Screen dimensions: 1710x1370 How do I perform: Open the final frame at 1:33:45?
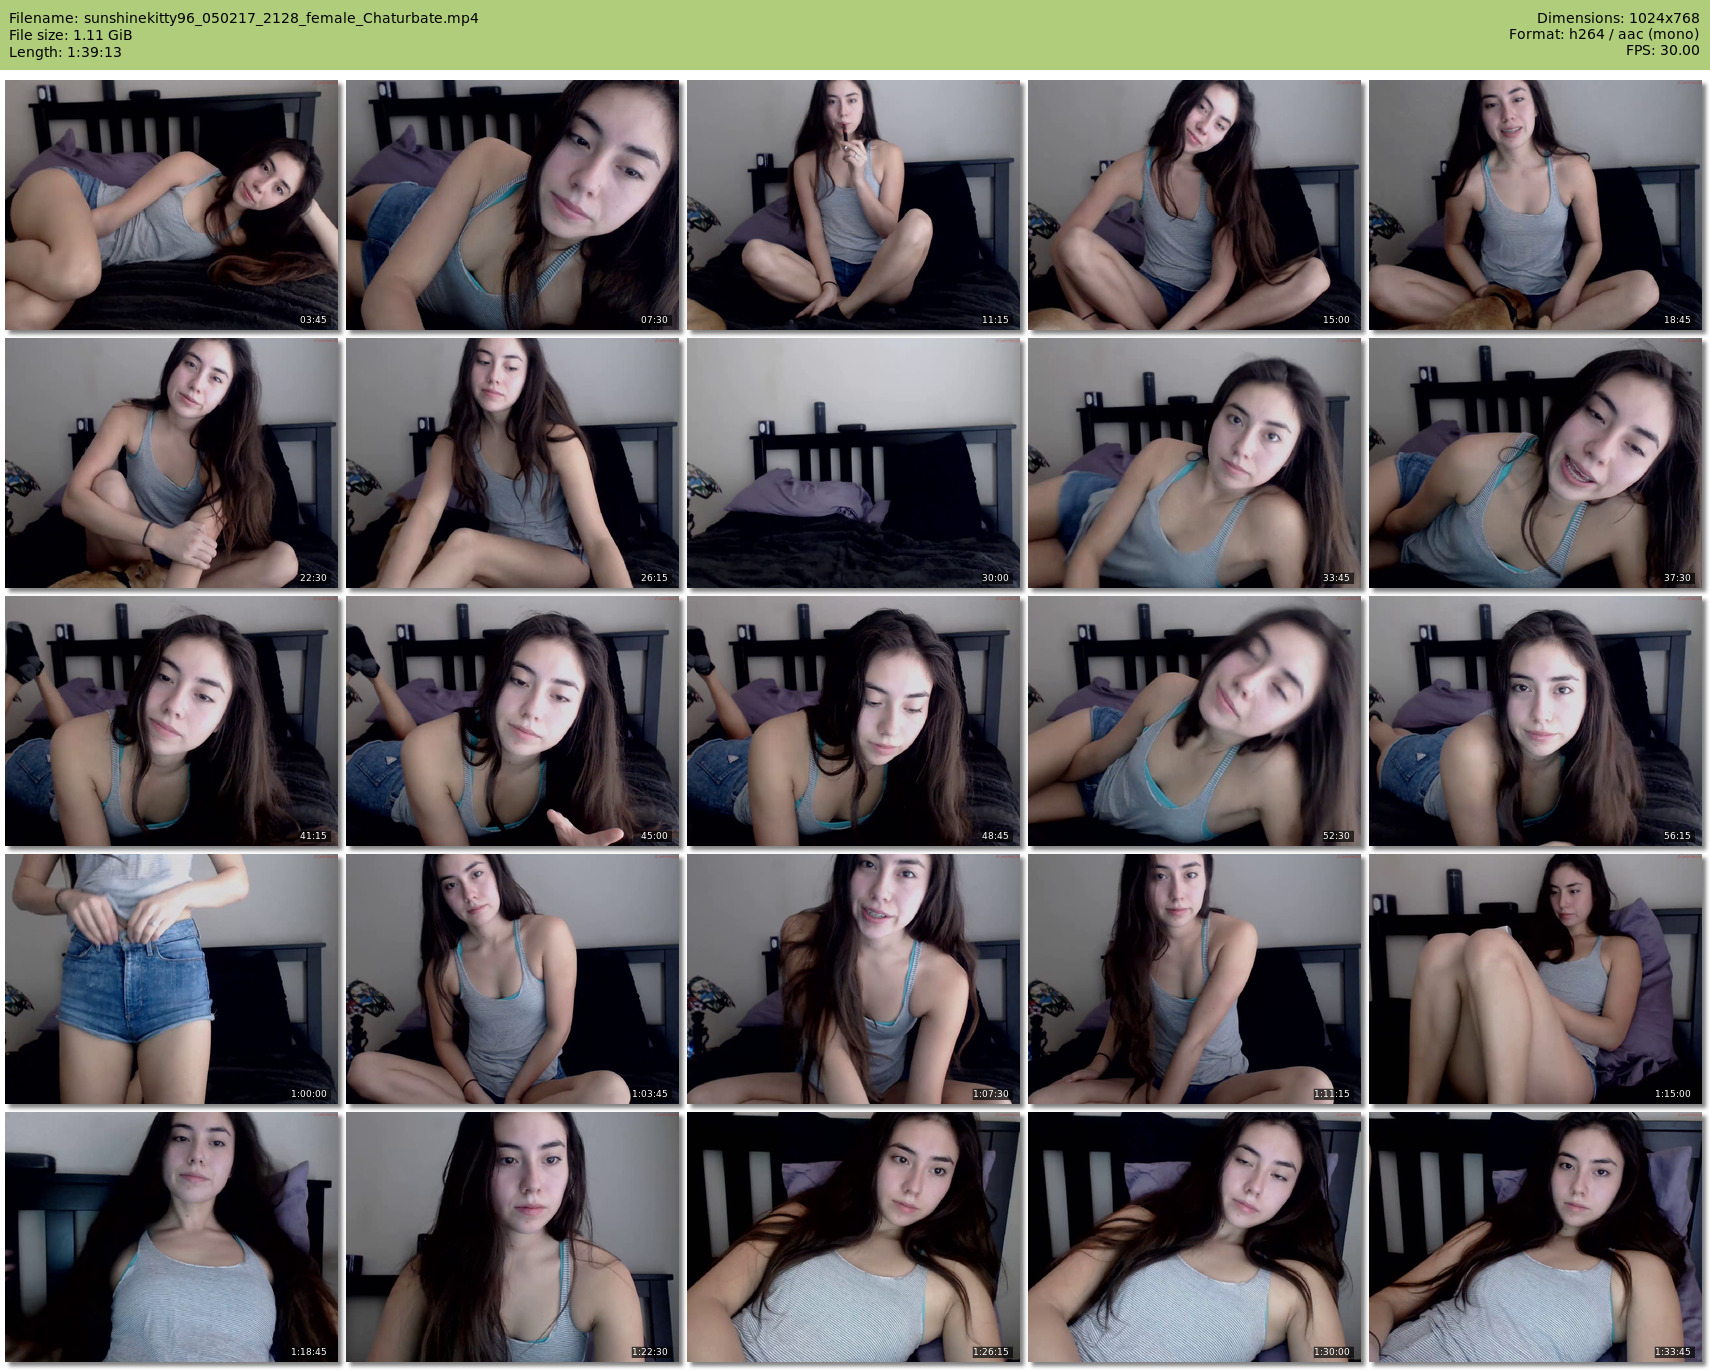1536,1237
